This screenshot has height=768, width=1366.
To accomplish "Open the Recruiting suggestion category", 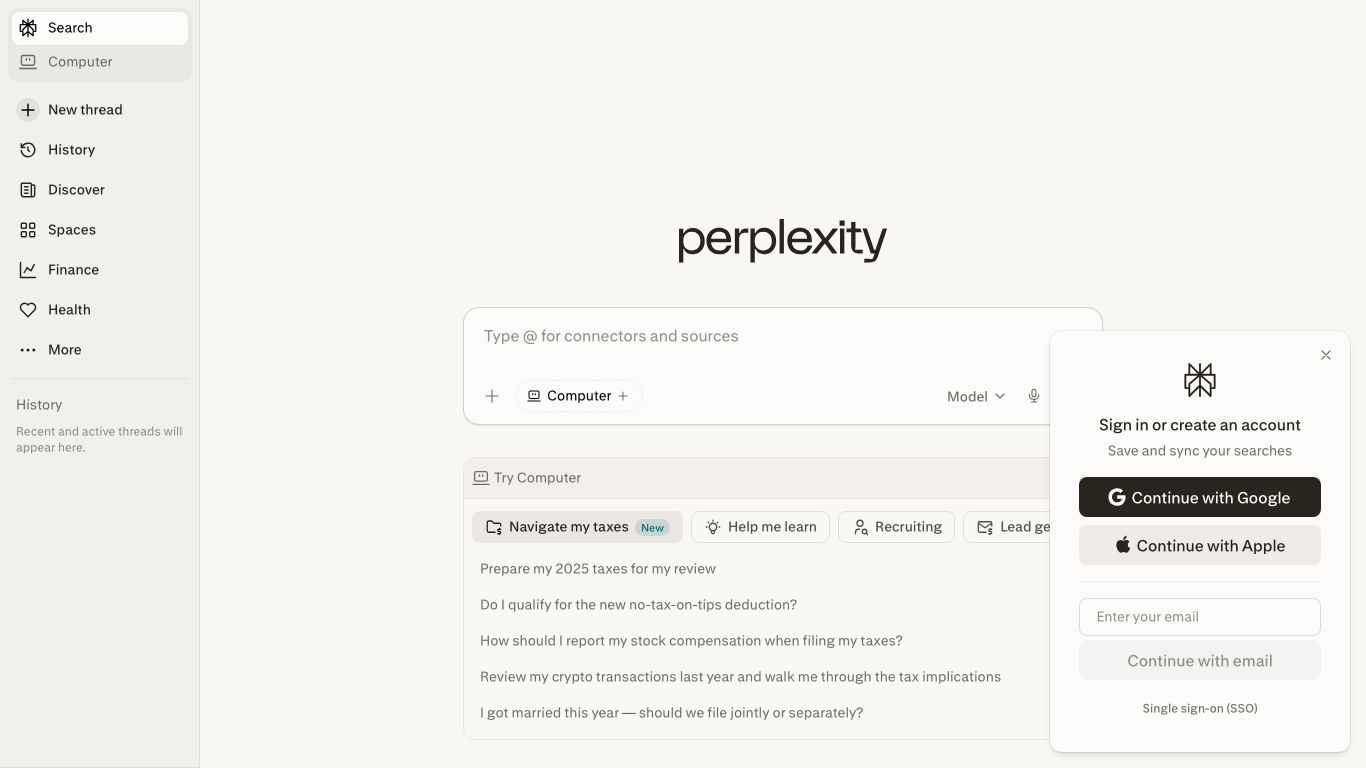I will [x=896, y=526].
